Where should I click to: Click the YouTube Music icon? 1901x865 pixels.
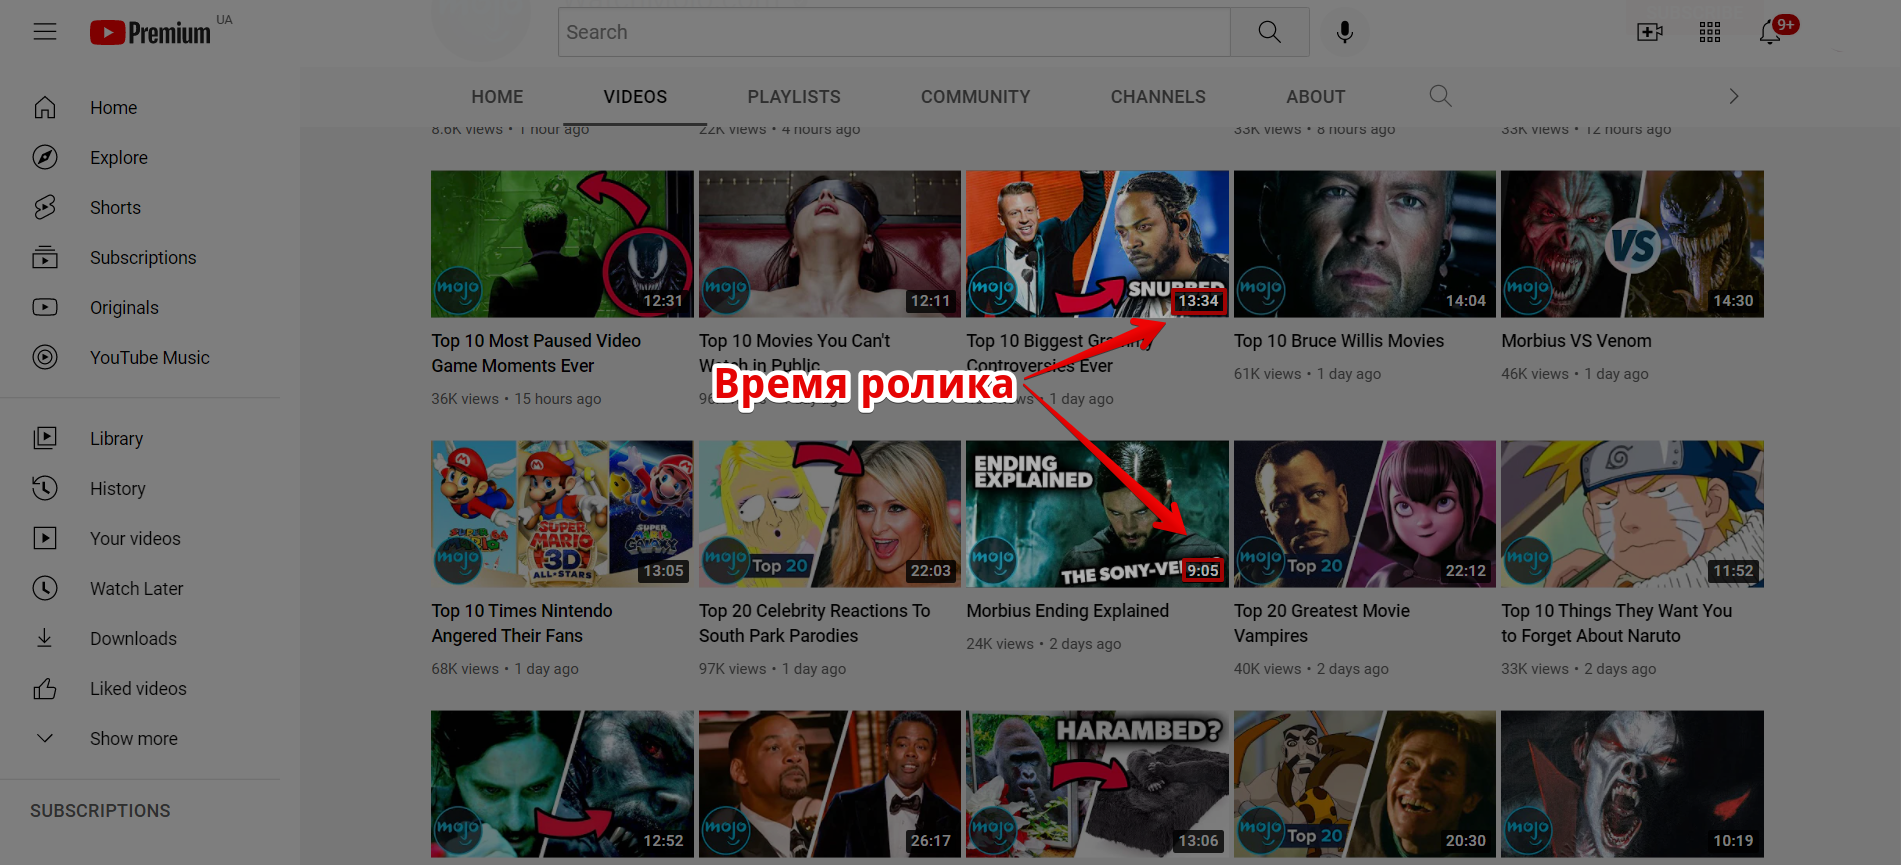pyautogui.click(x=45, y=357)
